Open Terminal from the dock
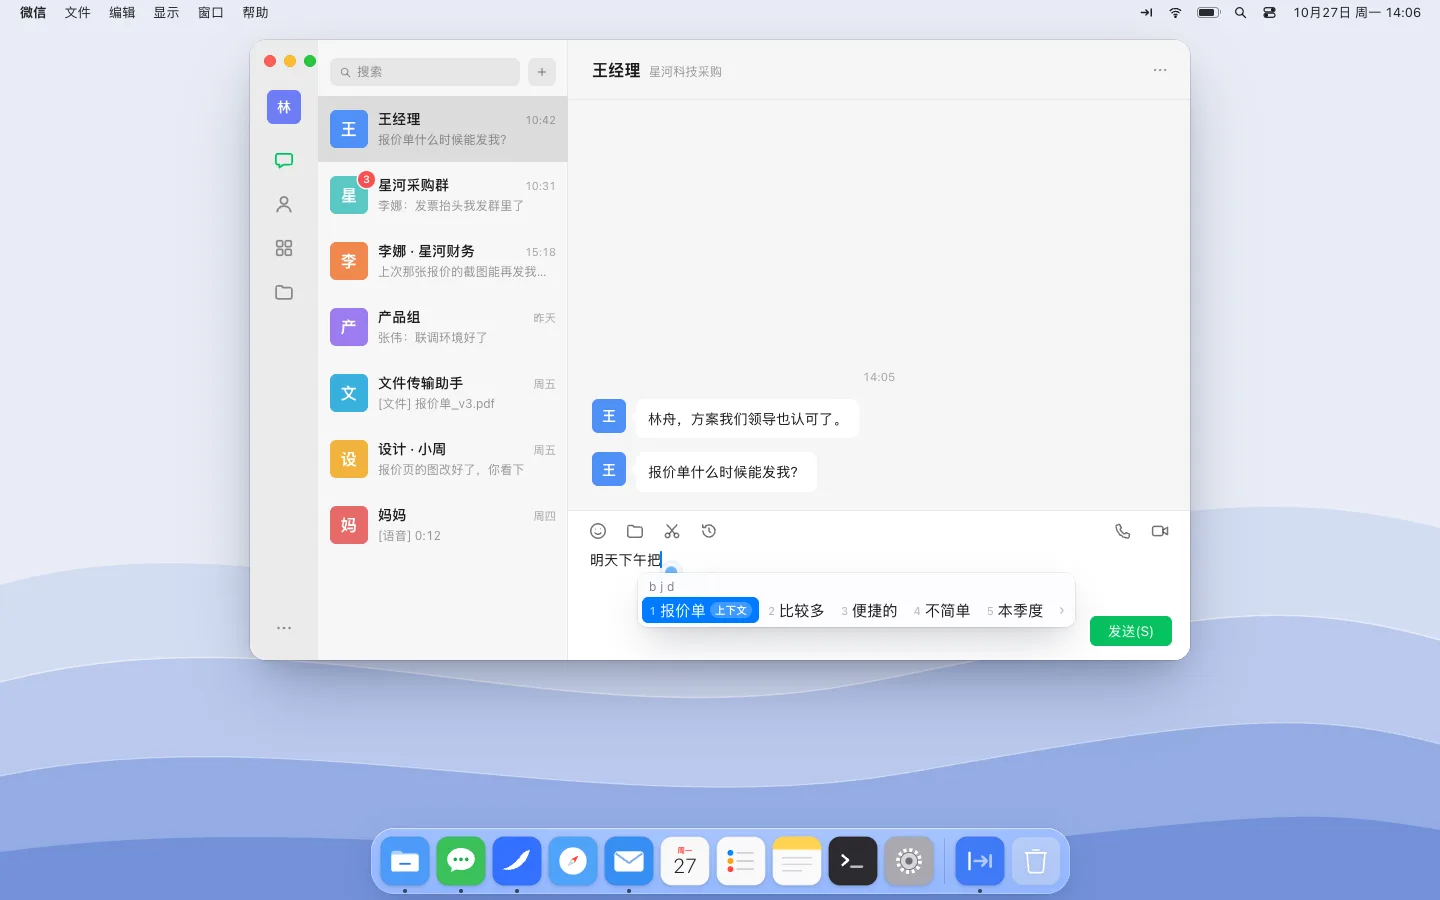The image size is (1440, 900). click(x=853, y=861)
